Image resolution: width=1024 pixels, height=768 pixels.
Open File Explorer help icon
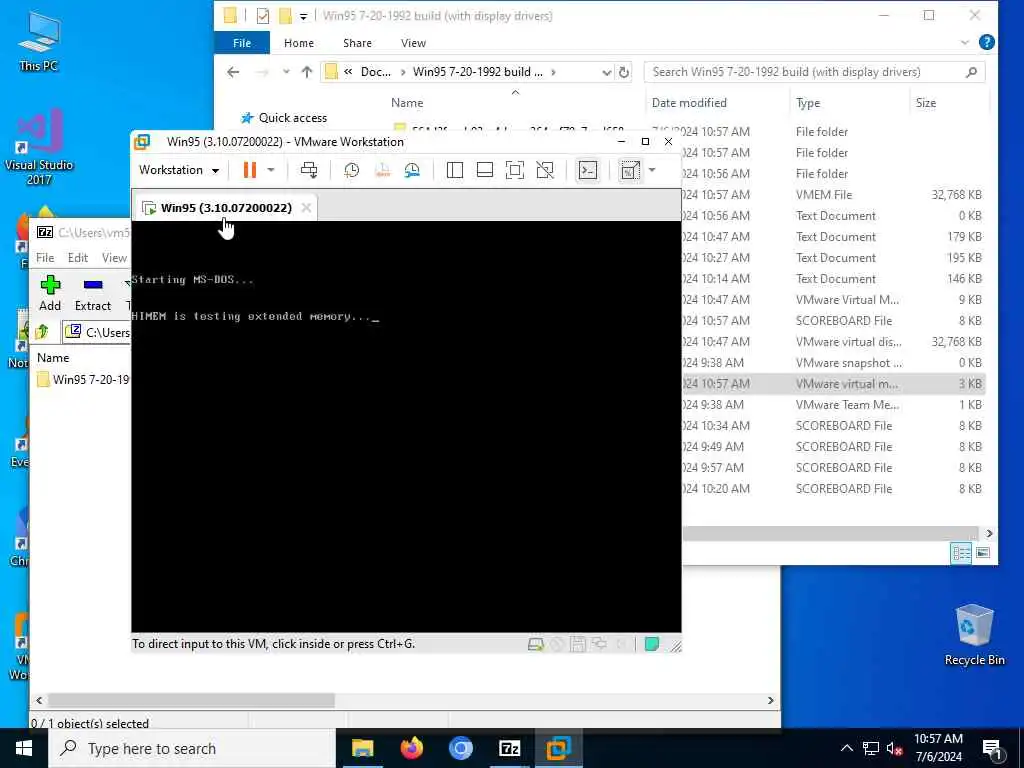coord(987,42)
